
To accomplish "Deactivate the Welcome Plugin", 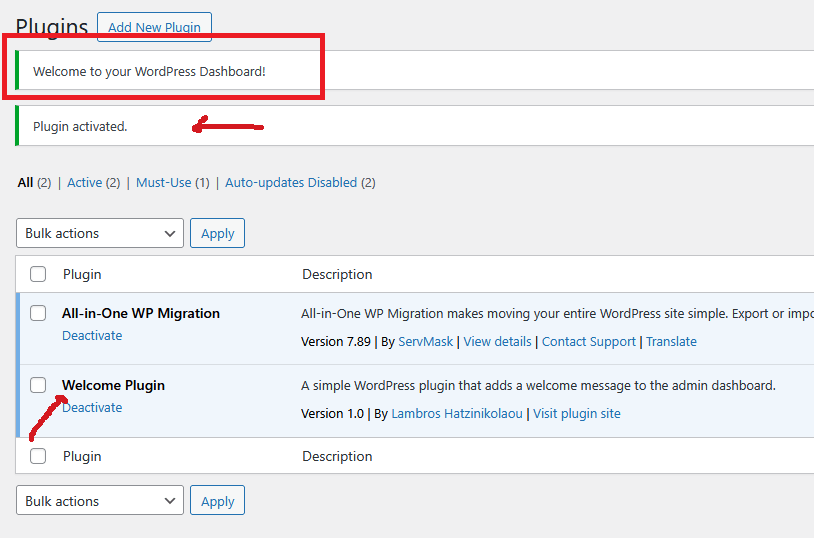I will click(x=92, y=408).
